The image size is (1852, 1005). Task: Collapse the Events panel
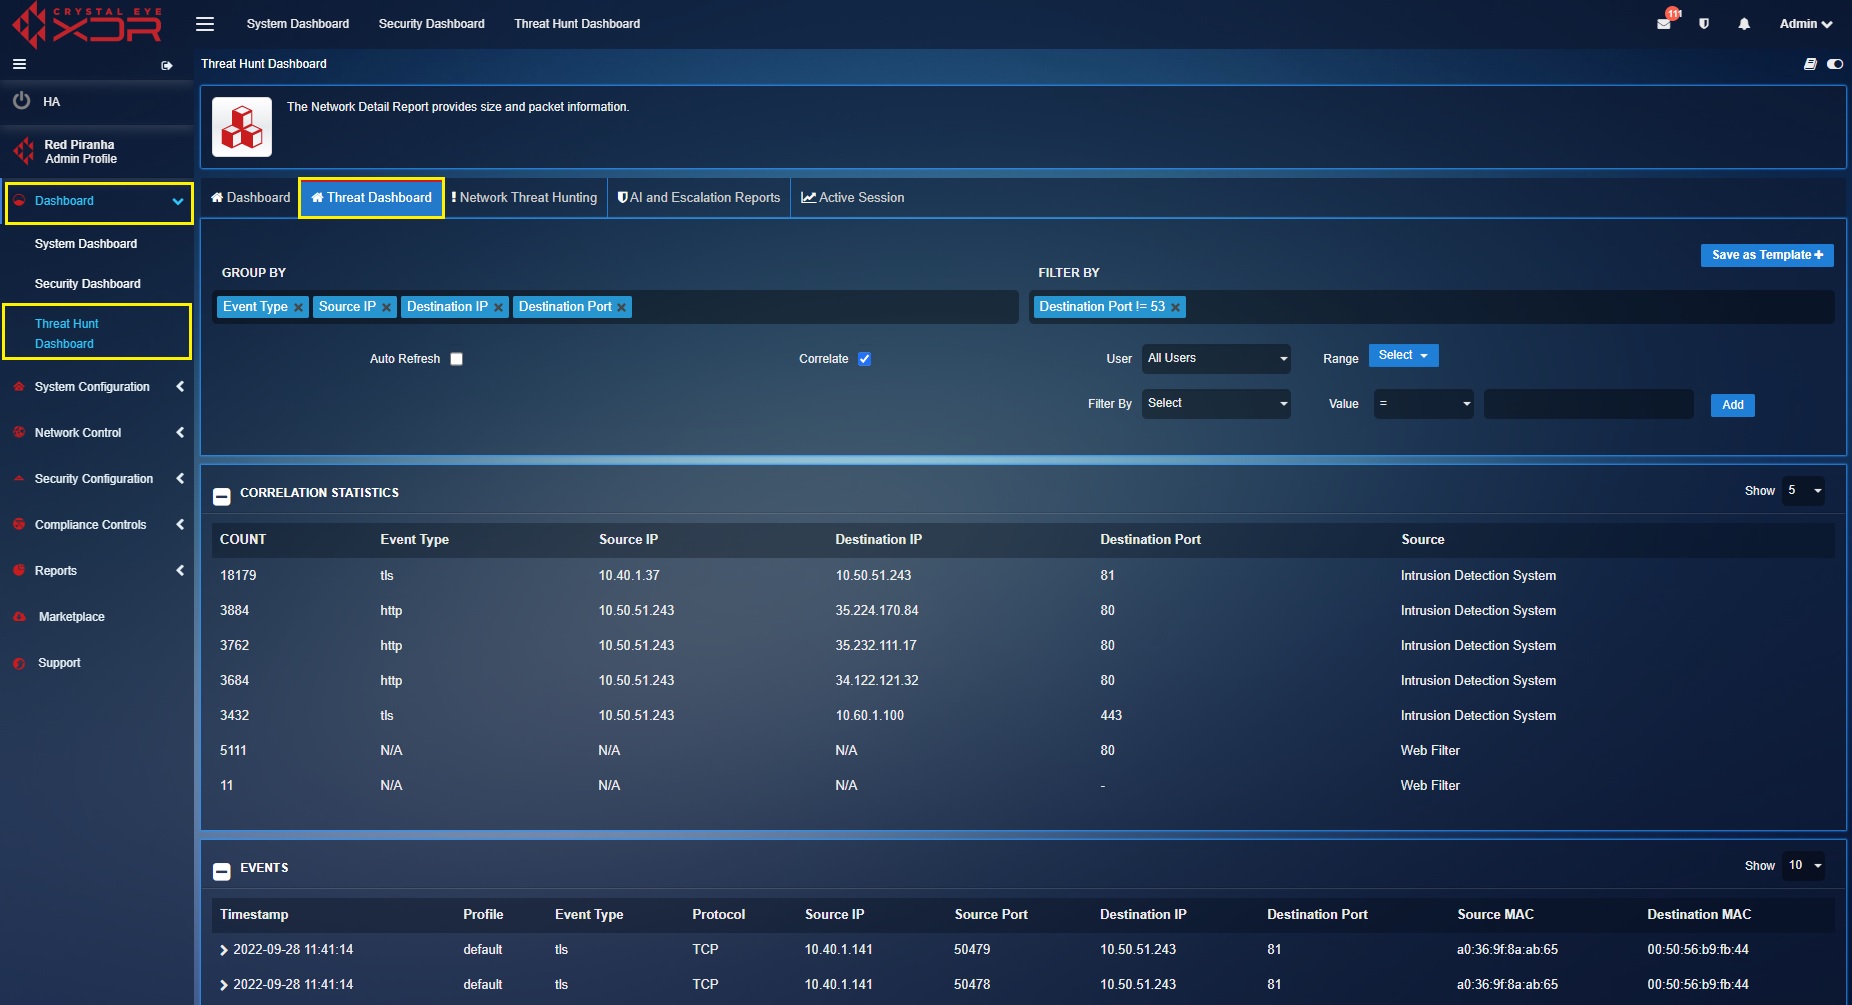pyautogui.click(x=222, y=871)
